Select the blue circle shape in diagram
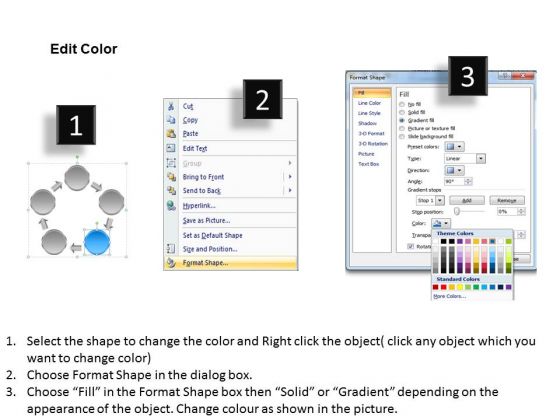The image size is (560, 420). click(x=97, y=242)
